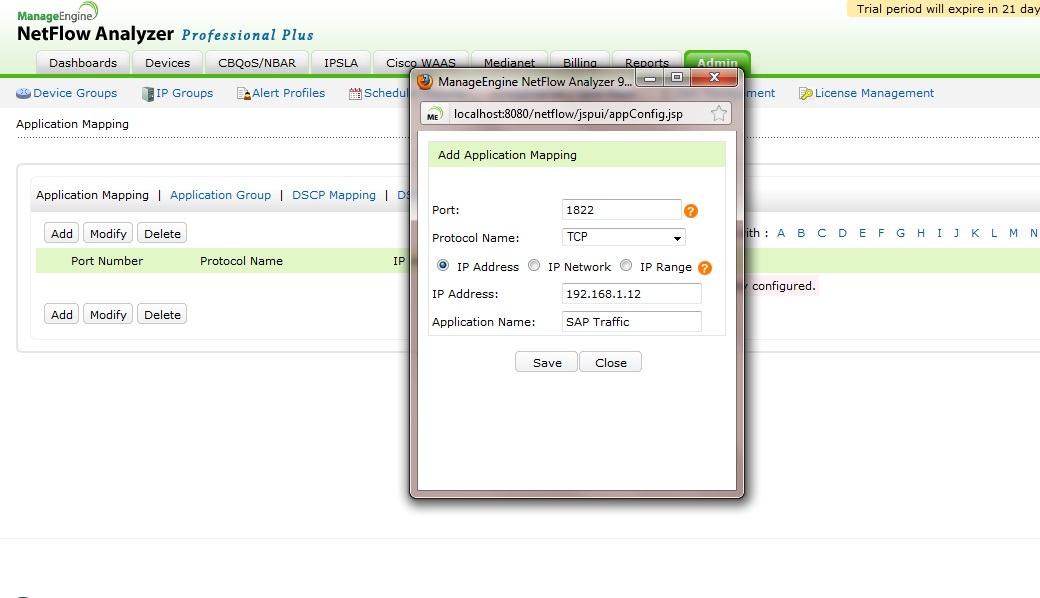Switch to the Admin tab
This screenshot has width=1040, height=598.
pyautogui.click(x=716, y=62)
